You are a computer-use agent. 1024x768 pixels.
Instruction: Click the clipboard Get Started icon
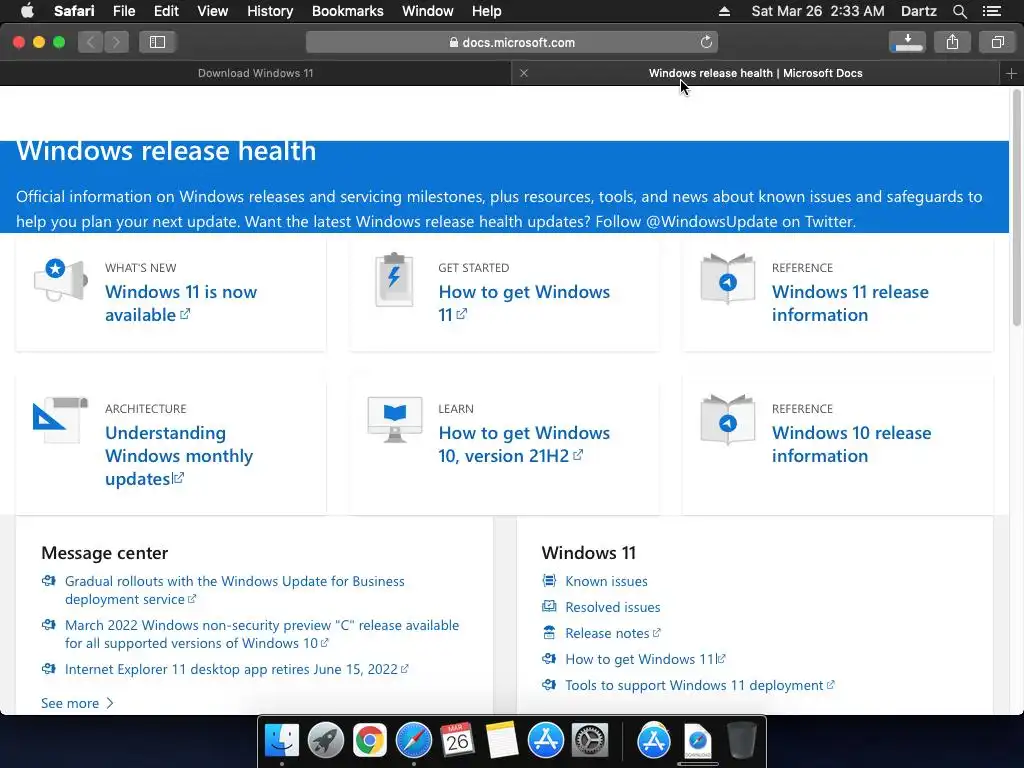pos(394,280)
